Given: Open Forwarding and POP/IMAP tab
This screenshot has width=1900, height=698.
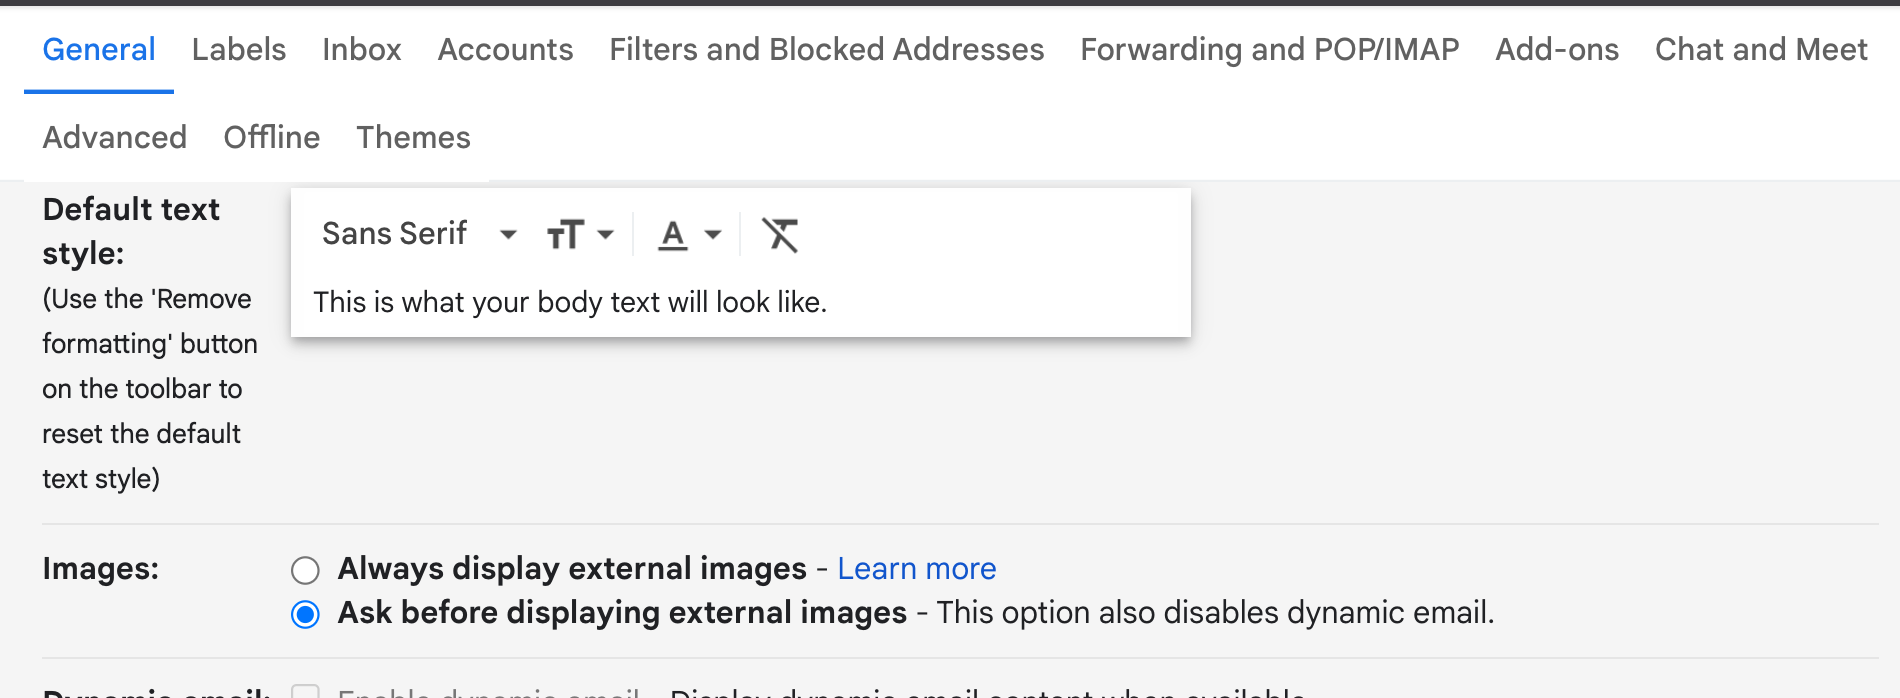Looking at the screenshot, I should point(1270,49).
